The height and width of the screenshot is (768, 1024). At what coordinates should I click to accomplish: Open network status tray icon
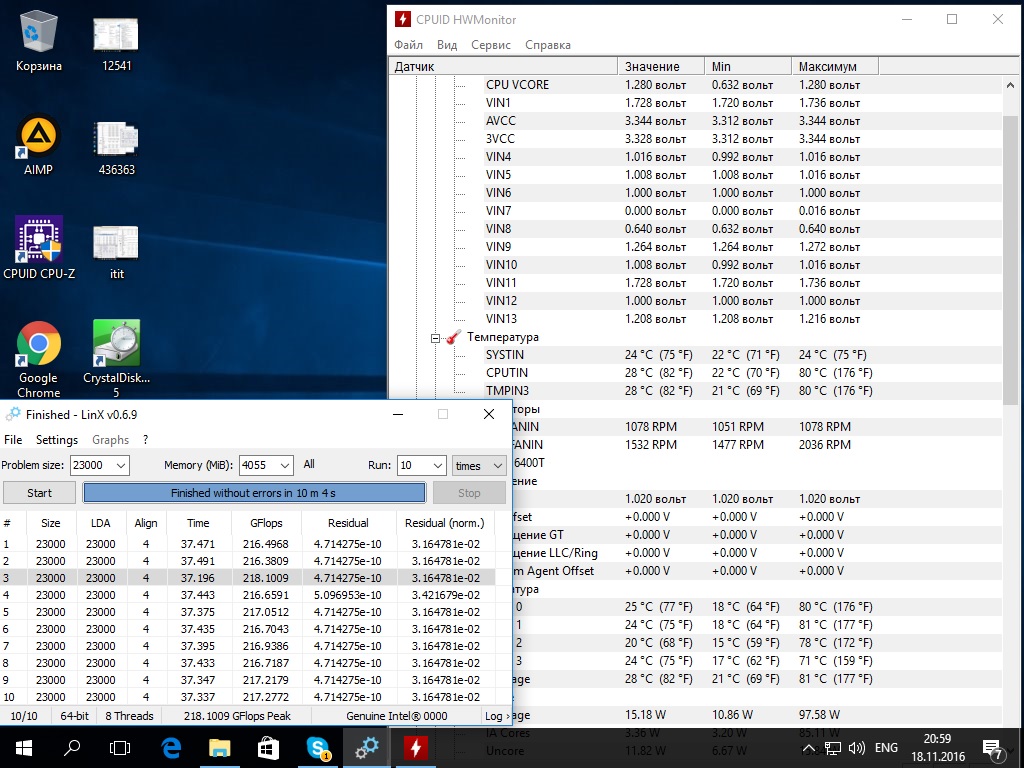(833, 748)
